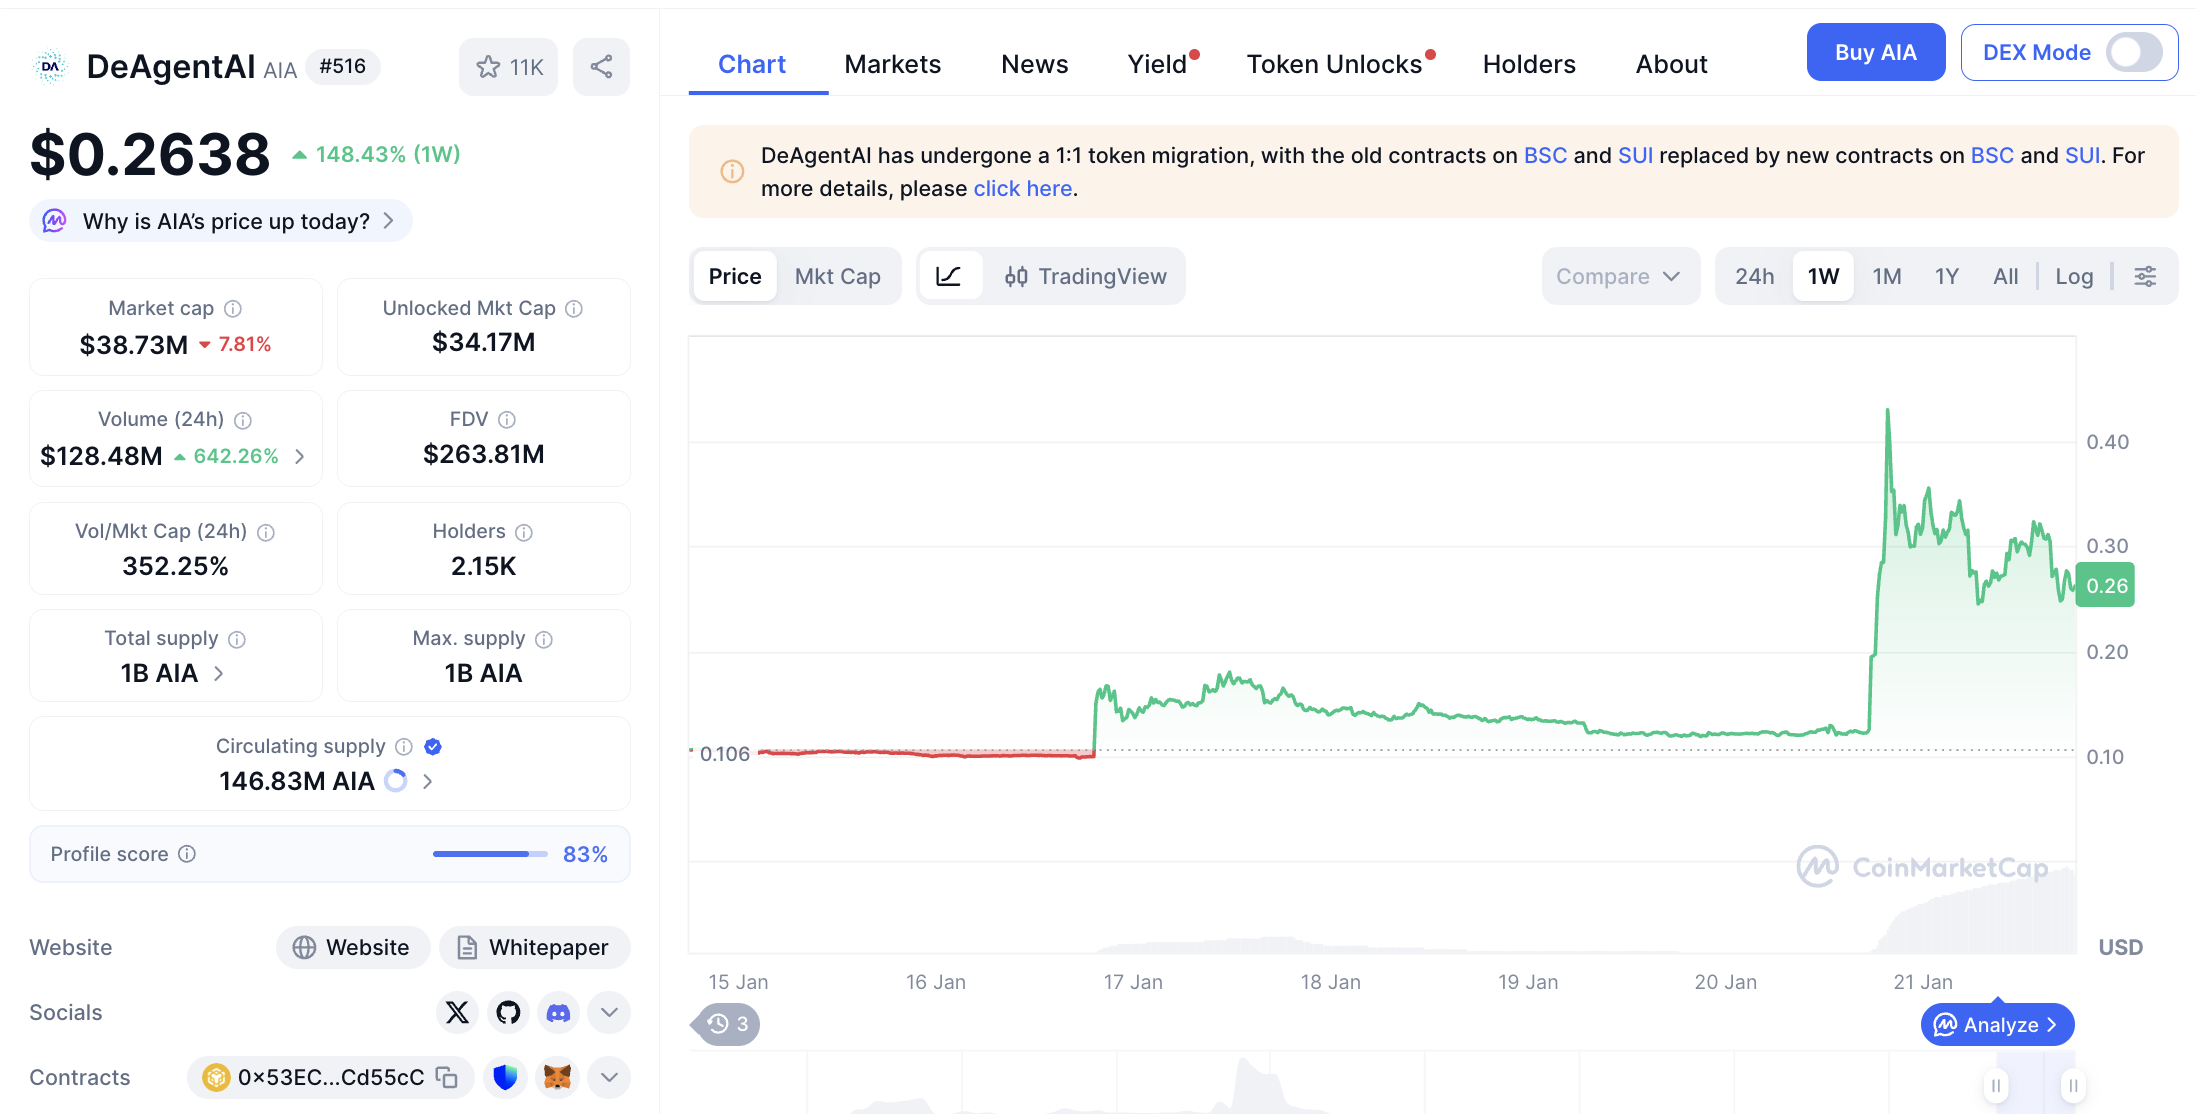Click the MetaMask fox icon
The height and width of the screenshot is (1114, 2196).
coord(557,1077)
